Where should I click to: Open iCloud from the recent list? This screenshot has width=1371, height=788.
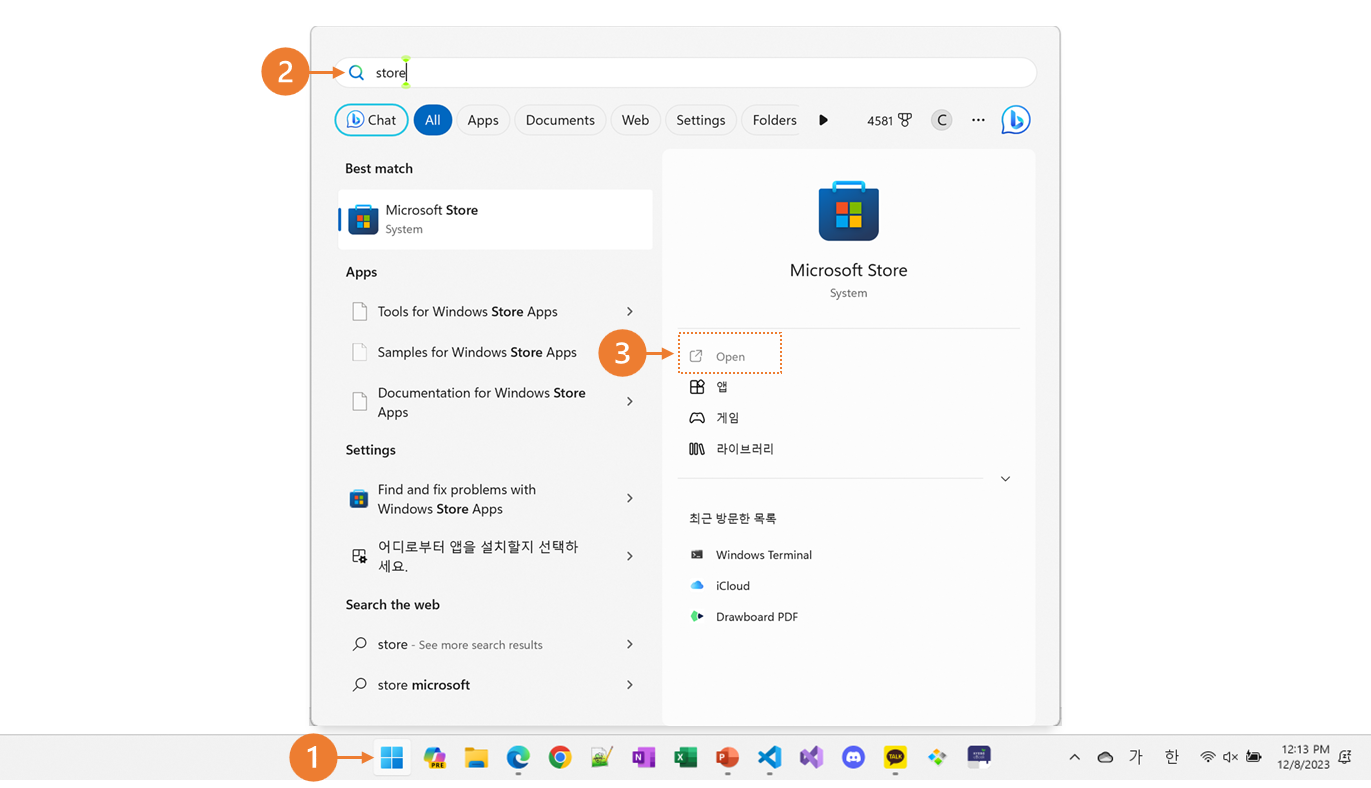(720, 586)
